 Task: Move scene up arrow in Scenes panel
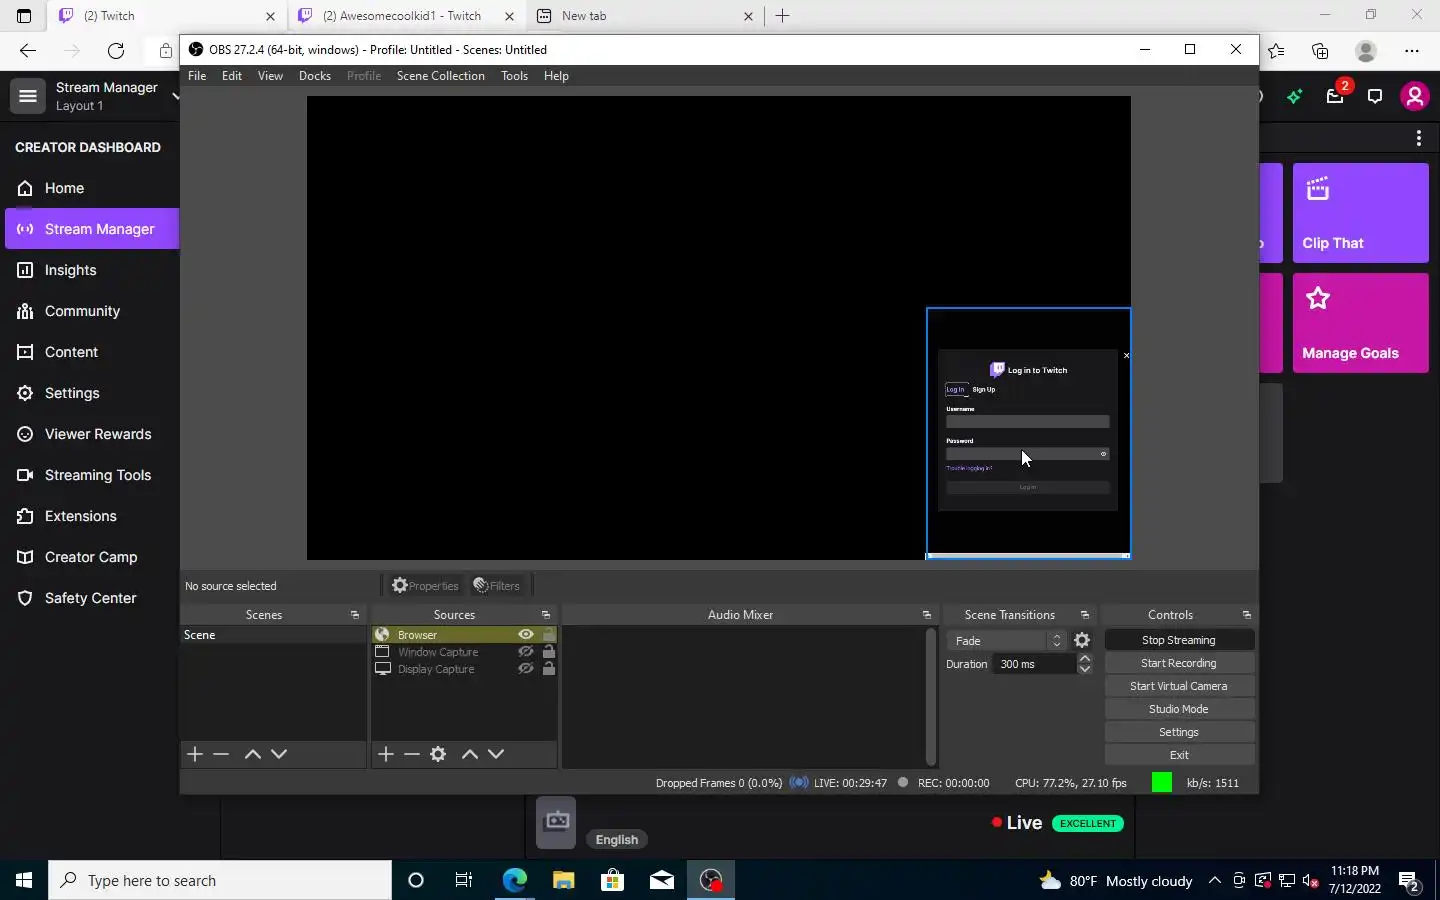pyautogui.click(x=253, y=754)
